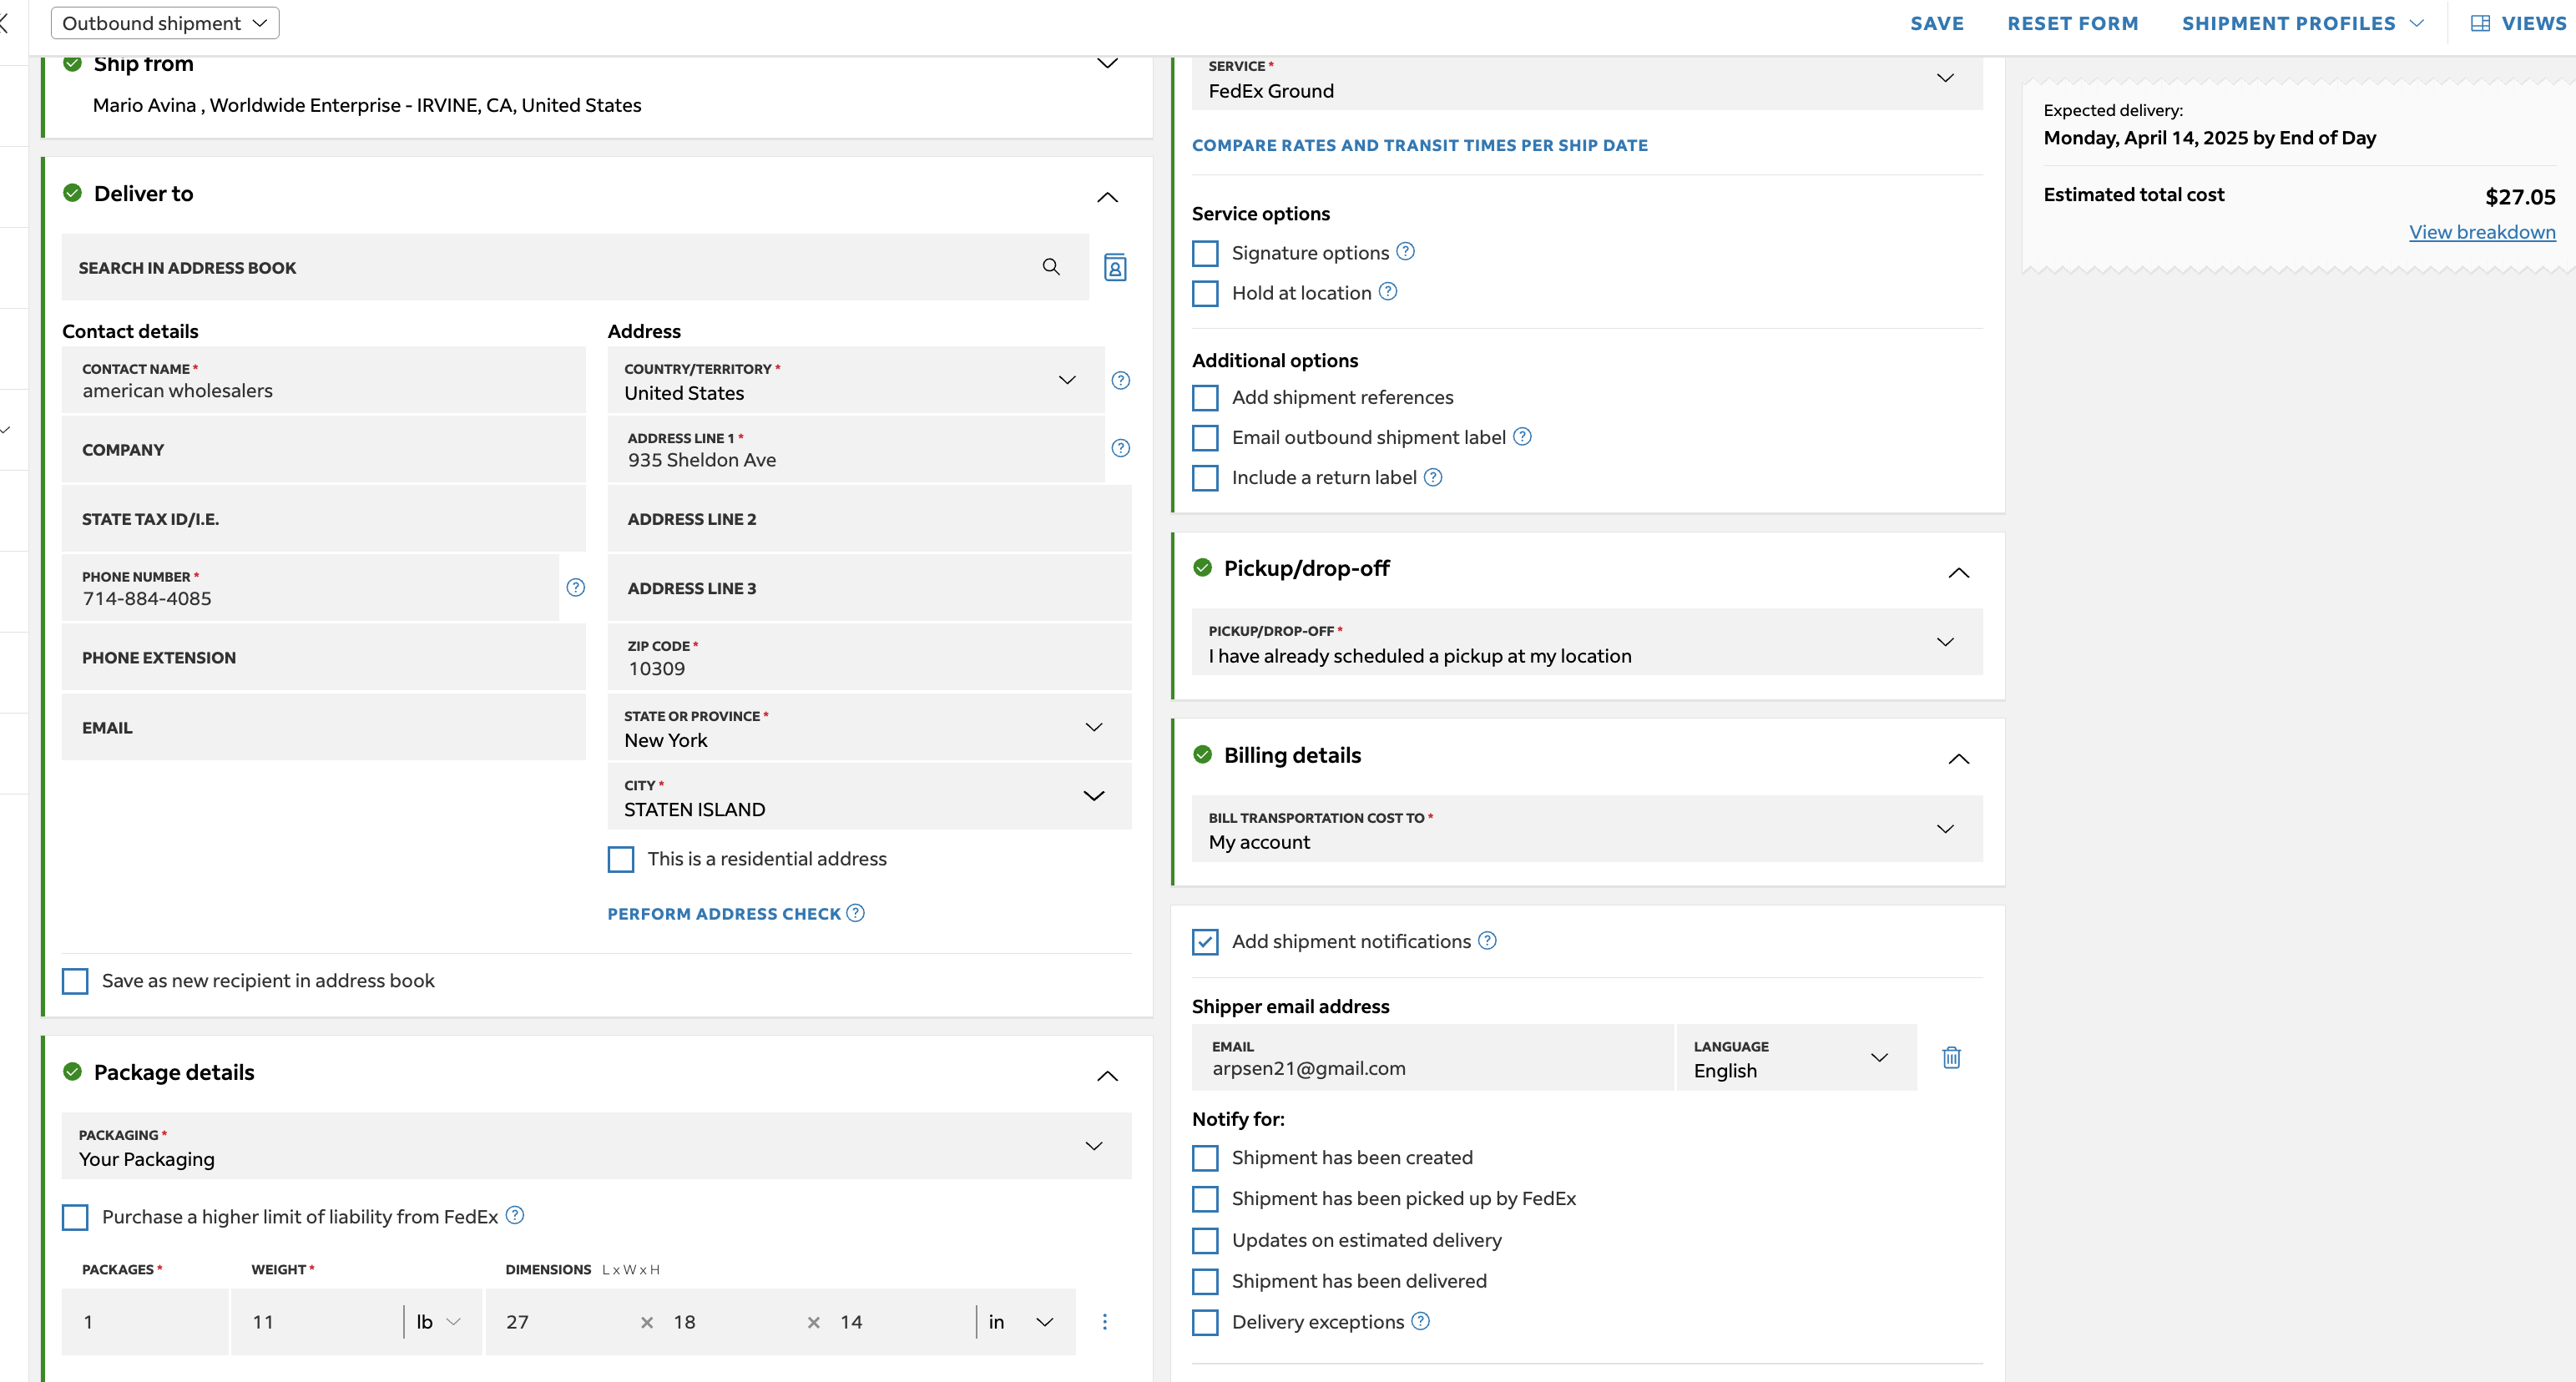Open the City dropdown
The height and width of the screenshot is (1382, 2576).
[869, 796]
